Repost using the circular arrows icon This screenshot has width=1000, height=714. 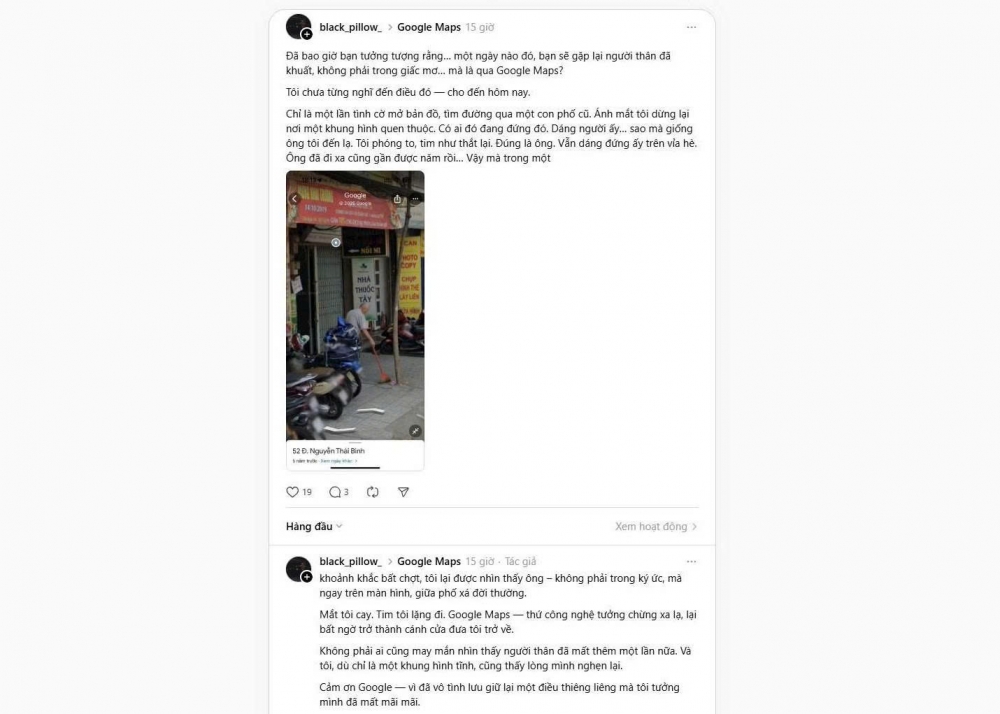coord(373,492)
